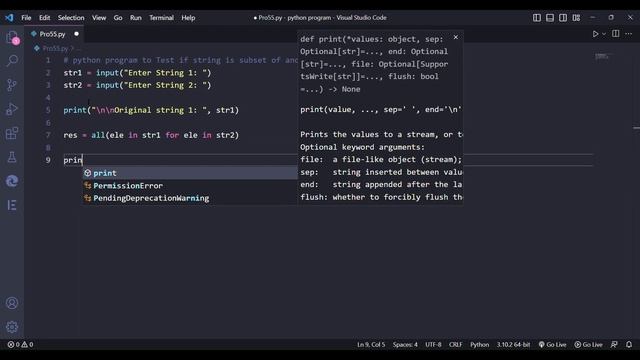The image size is (640, 360).
Task: Open the Help menu
Action: coord(188,18)
